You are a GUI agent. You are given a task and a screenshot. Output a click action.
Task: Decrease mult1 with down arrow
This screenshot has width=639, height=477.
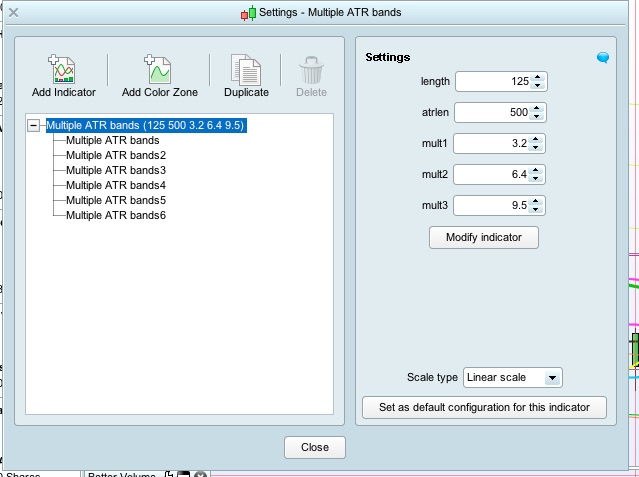536,148
